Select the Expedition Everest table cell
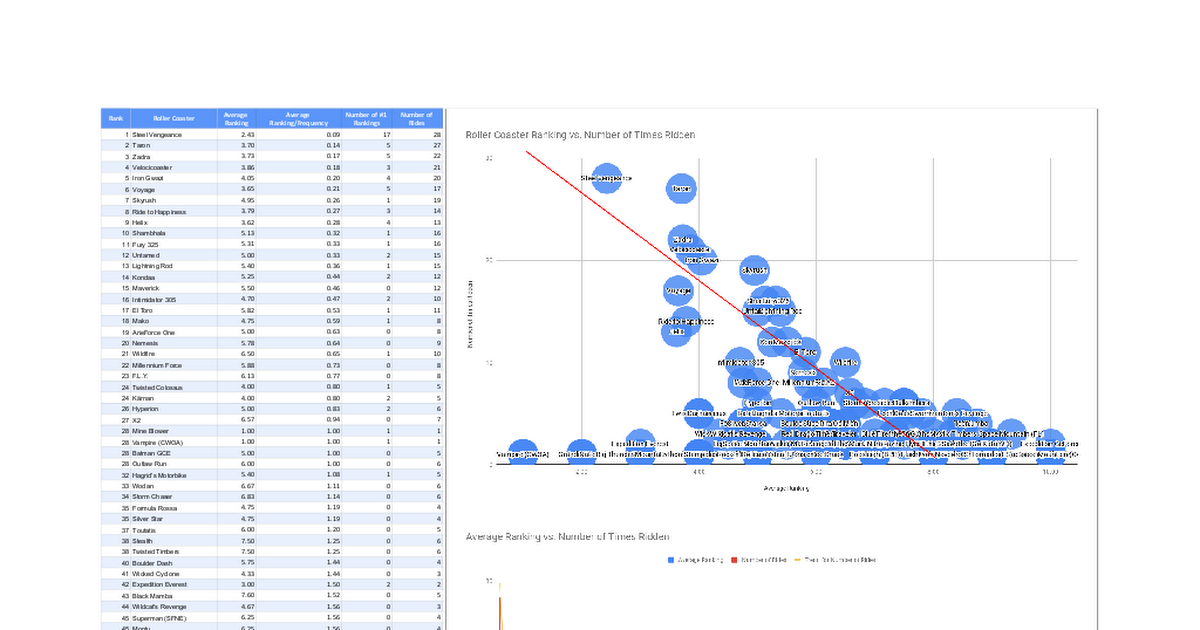Image resolution: width=1200 pixels, height=630 pixels. [172, 585]
